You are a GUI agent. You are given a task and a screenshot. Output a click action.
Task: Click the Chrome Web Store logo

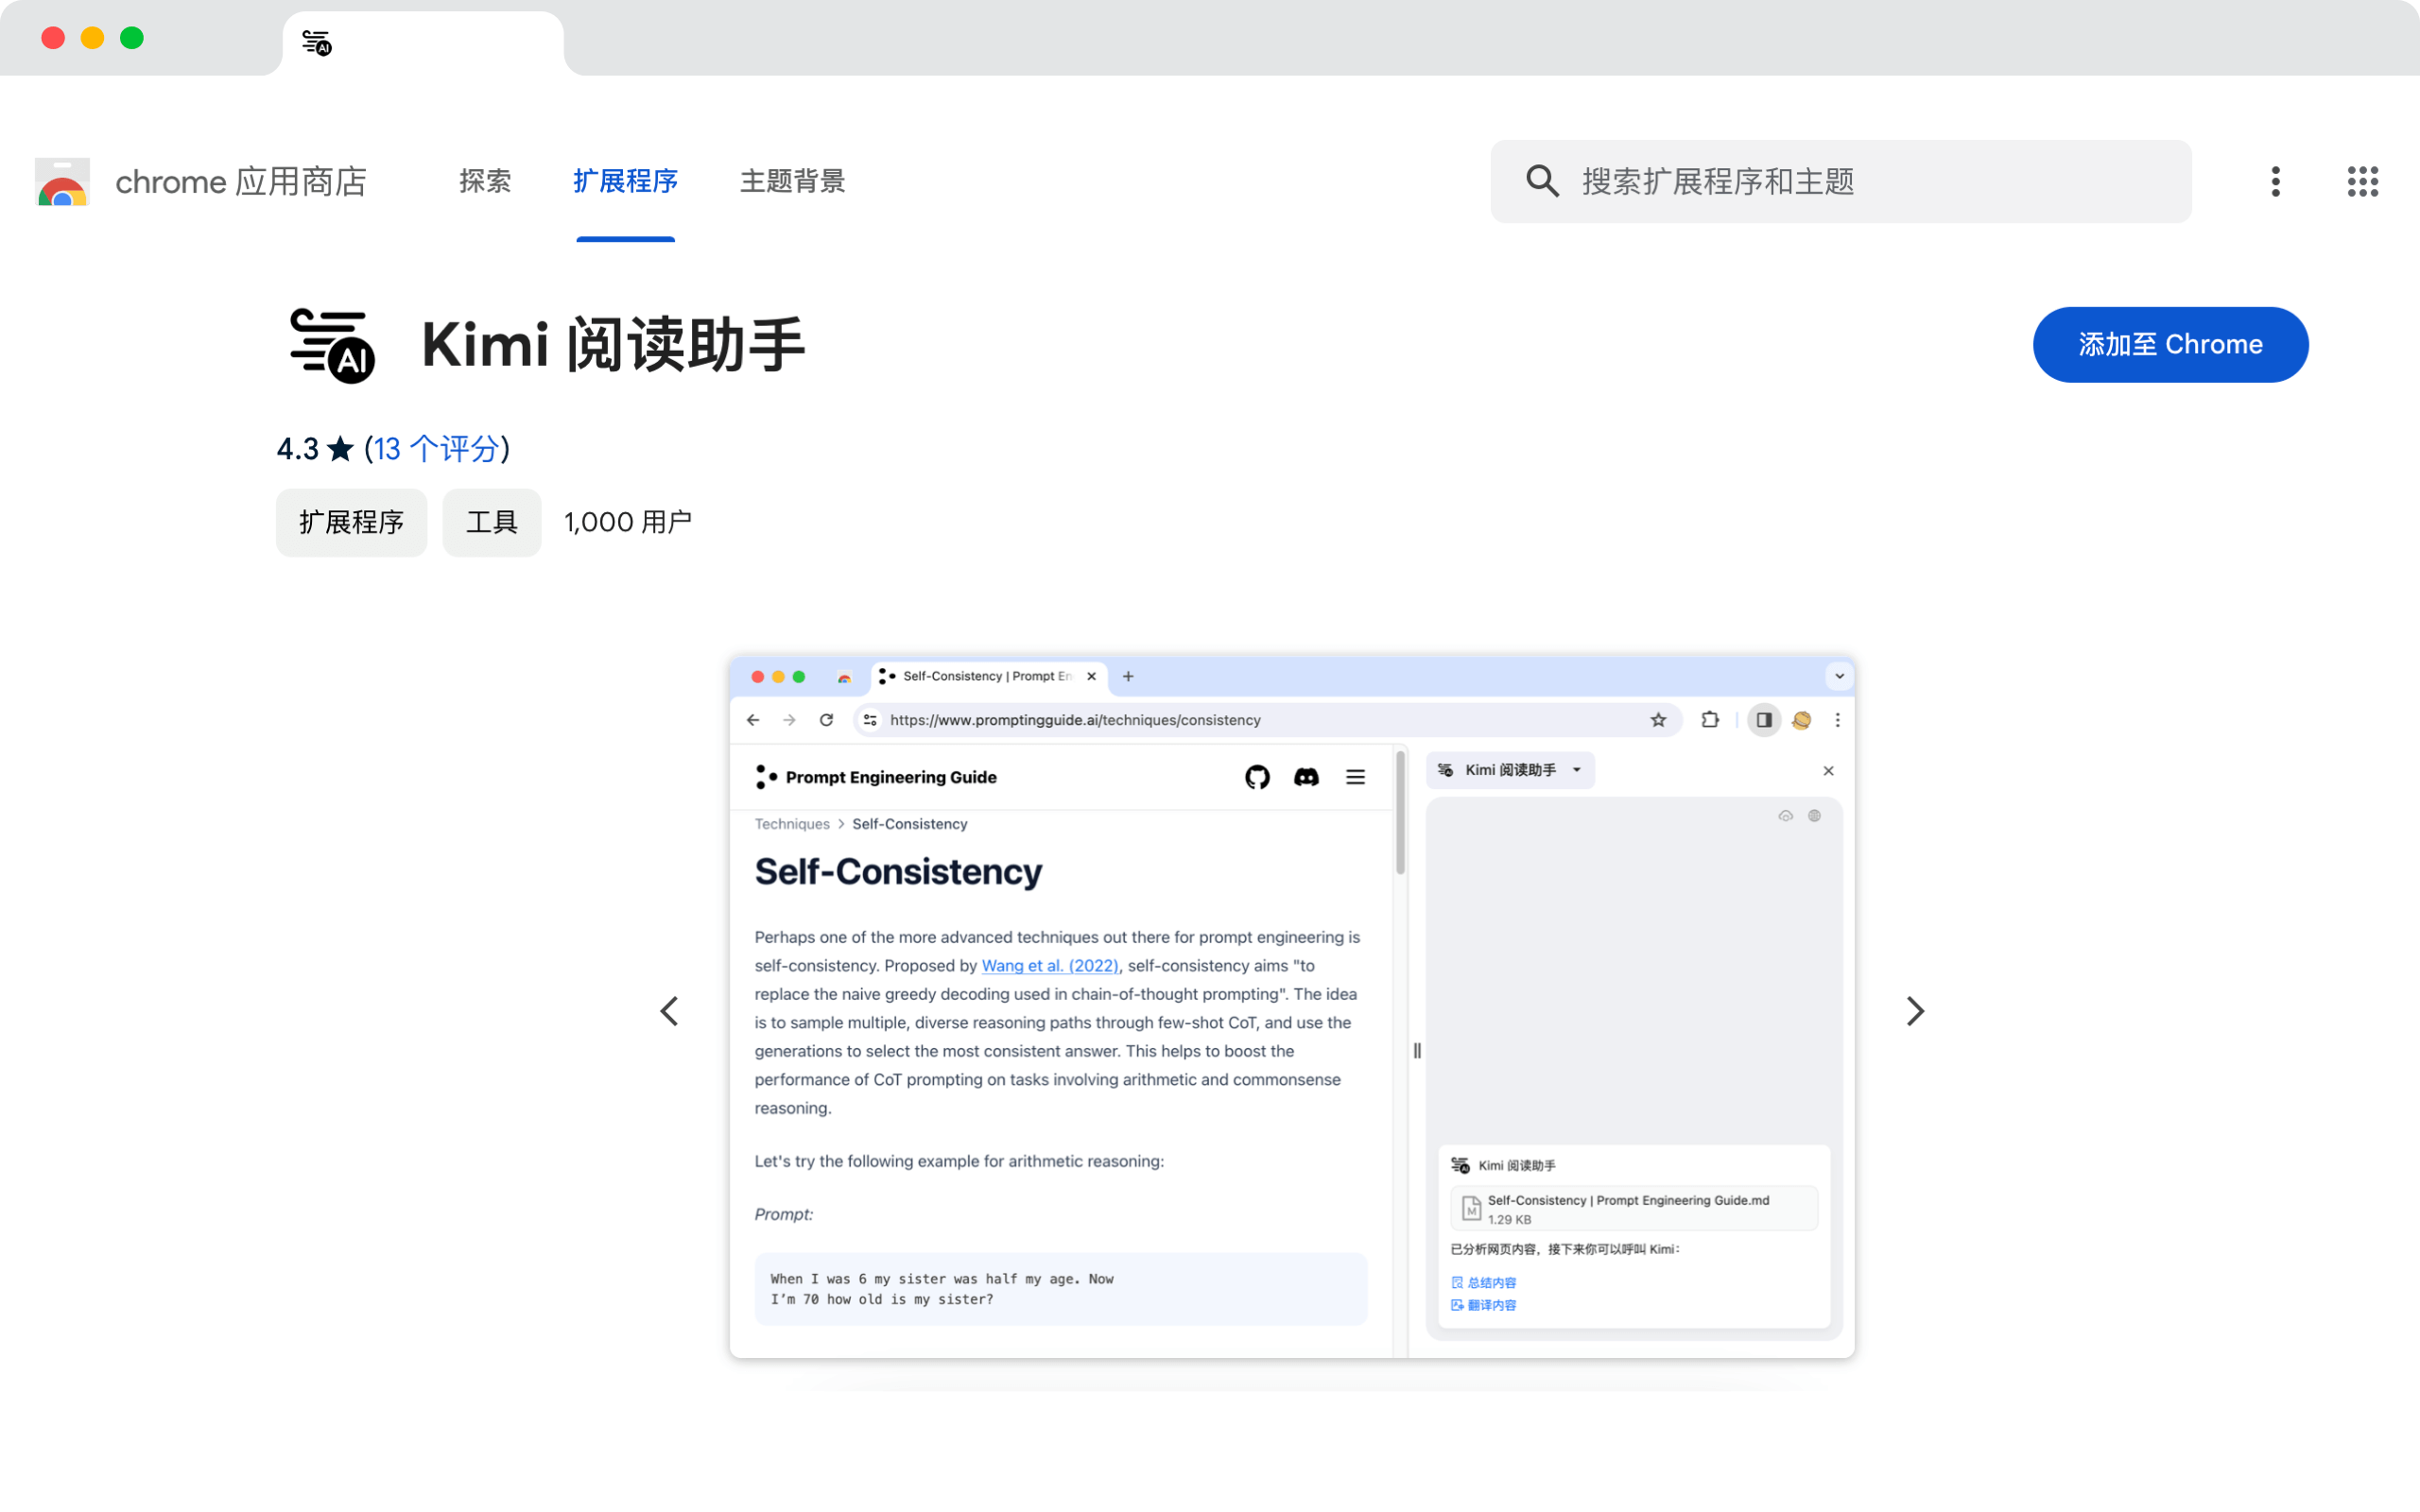point(62,181)
